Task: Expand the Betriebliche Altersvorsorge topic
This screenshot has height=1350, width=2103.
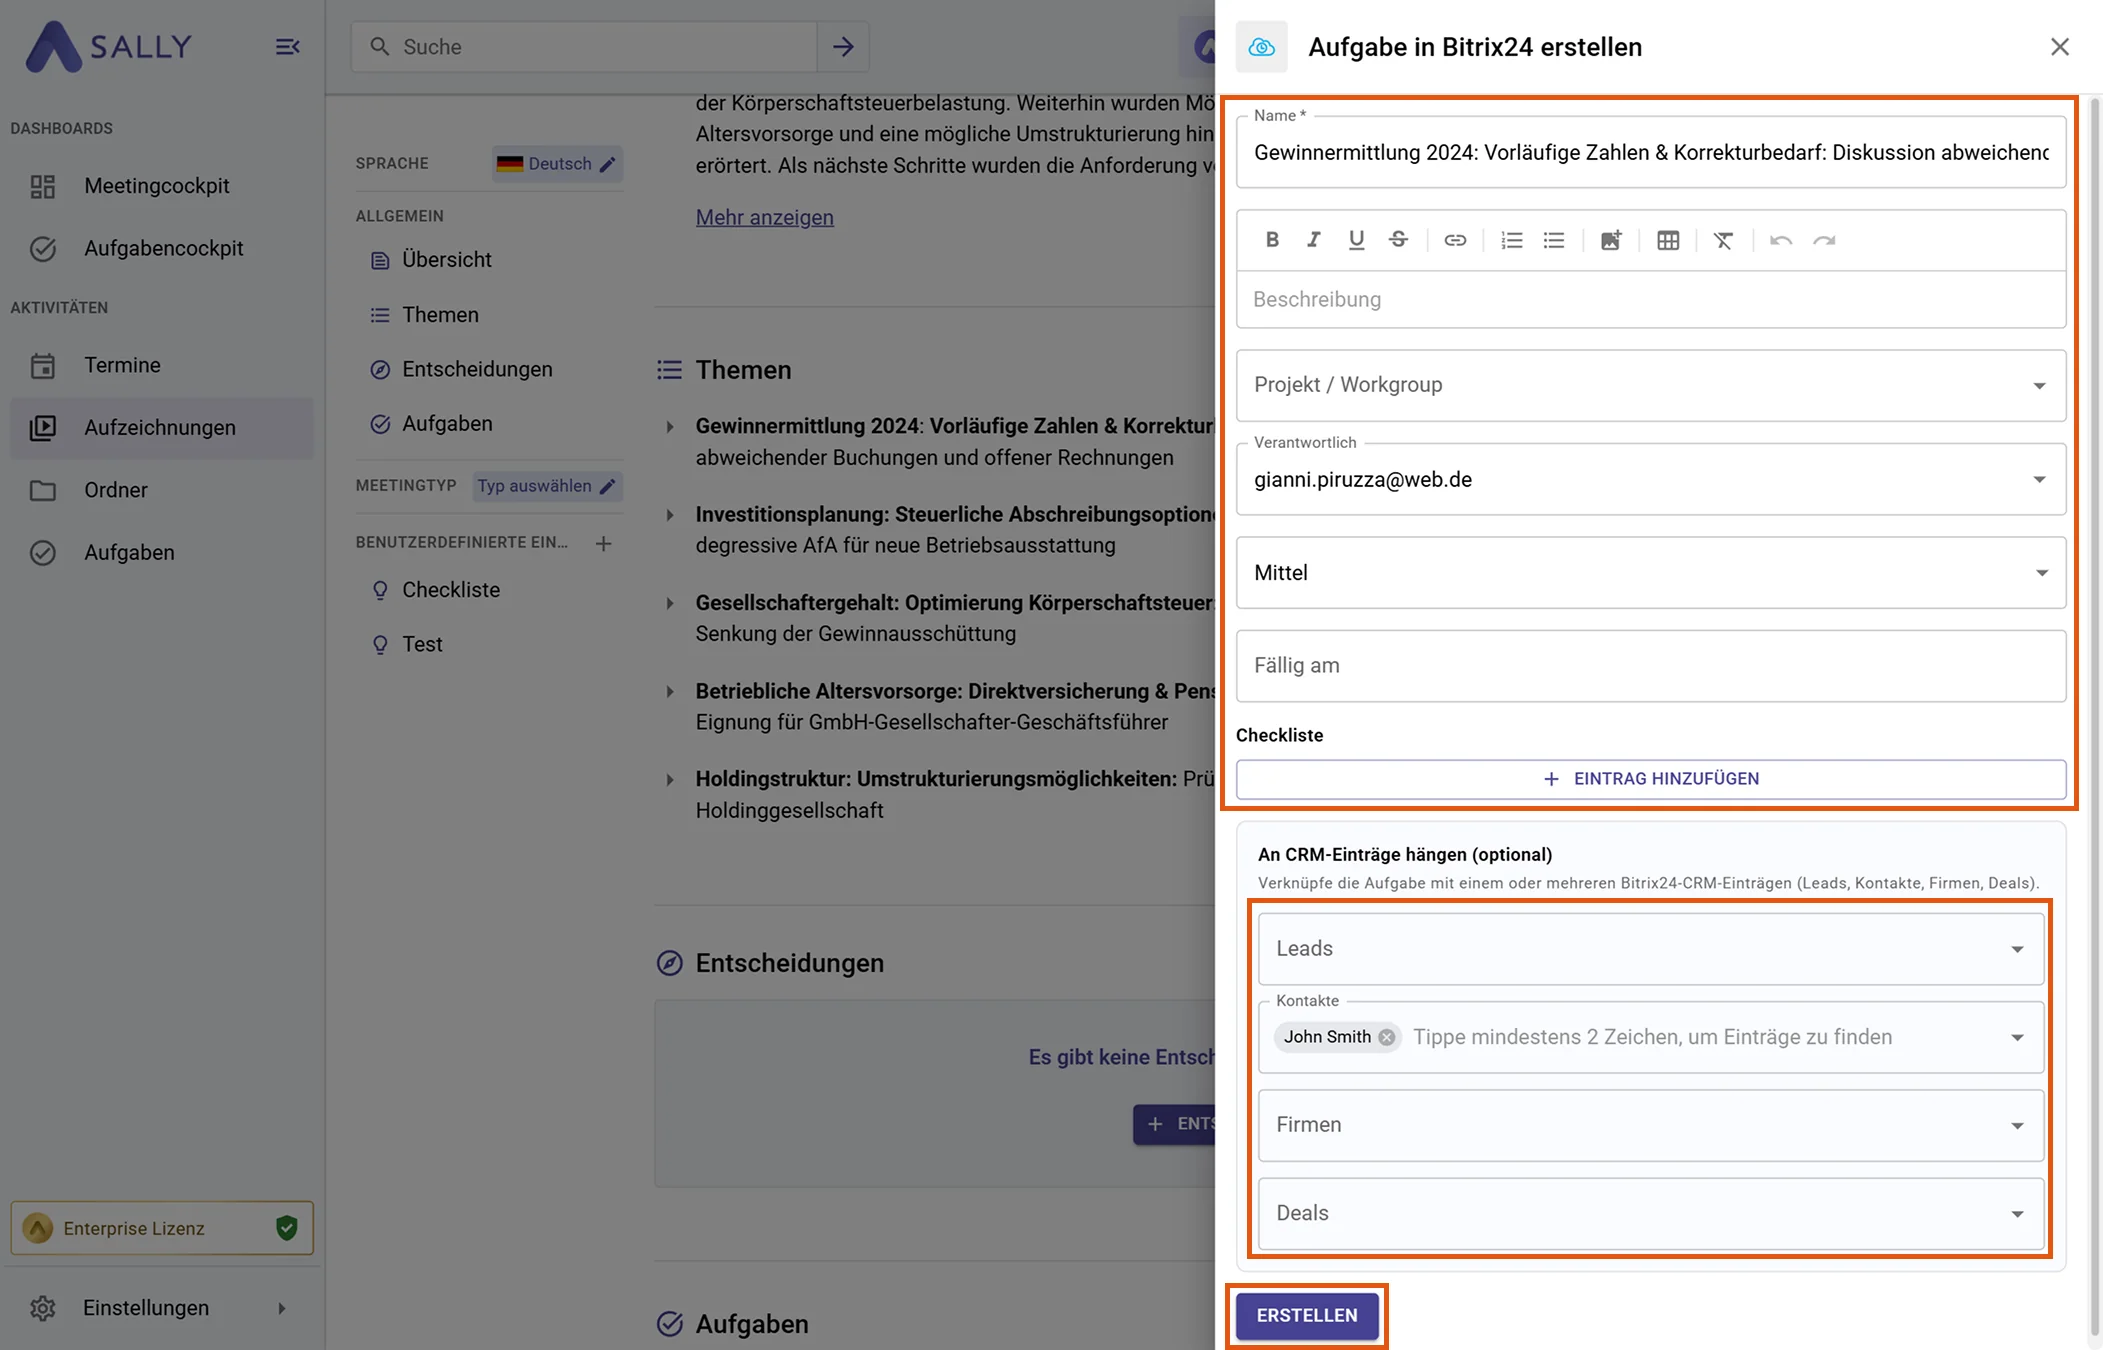Action: (669, 692)
